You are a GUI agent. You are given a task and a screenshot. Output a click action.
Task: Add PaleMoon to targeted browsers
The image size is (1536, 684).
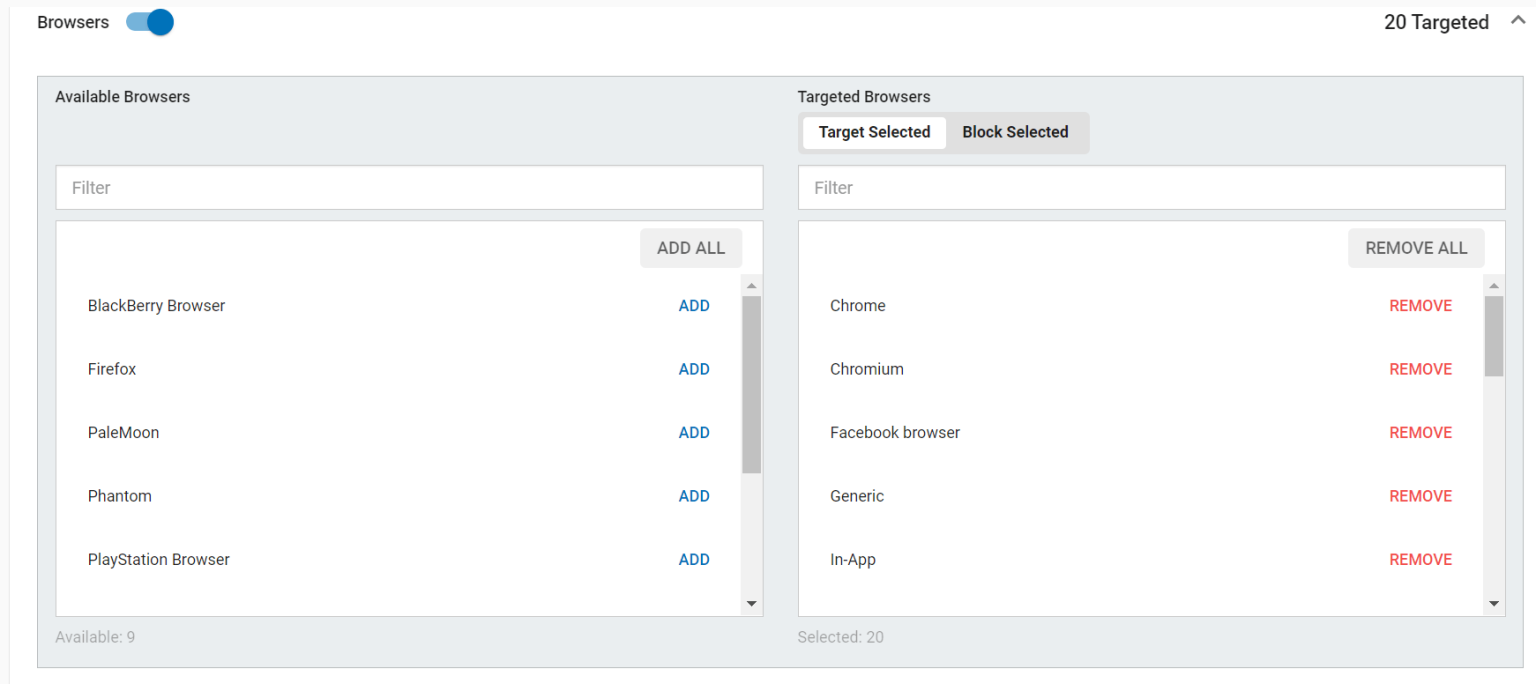coord(694,433)
